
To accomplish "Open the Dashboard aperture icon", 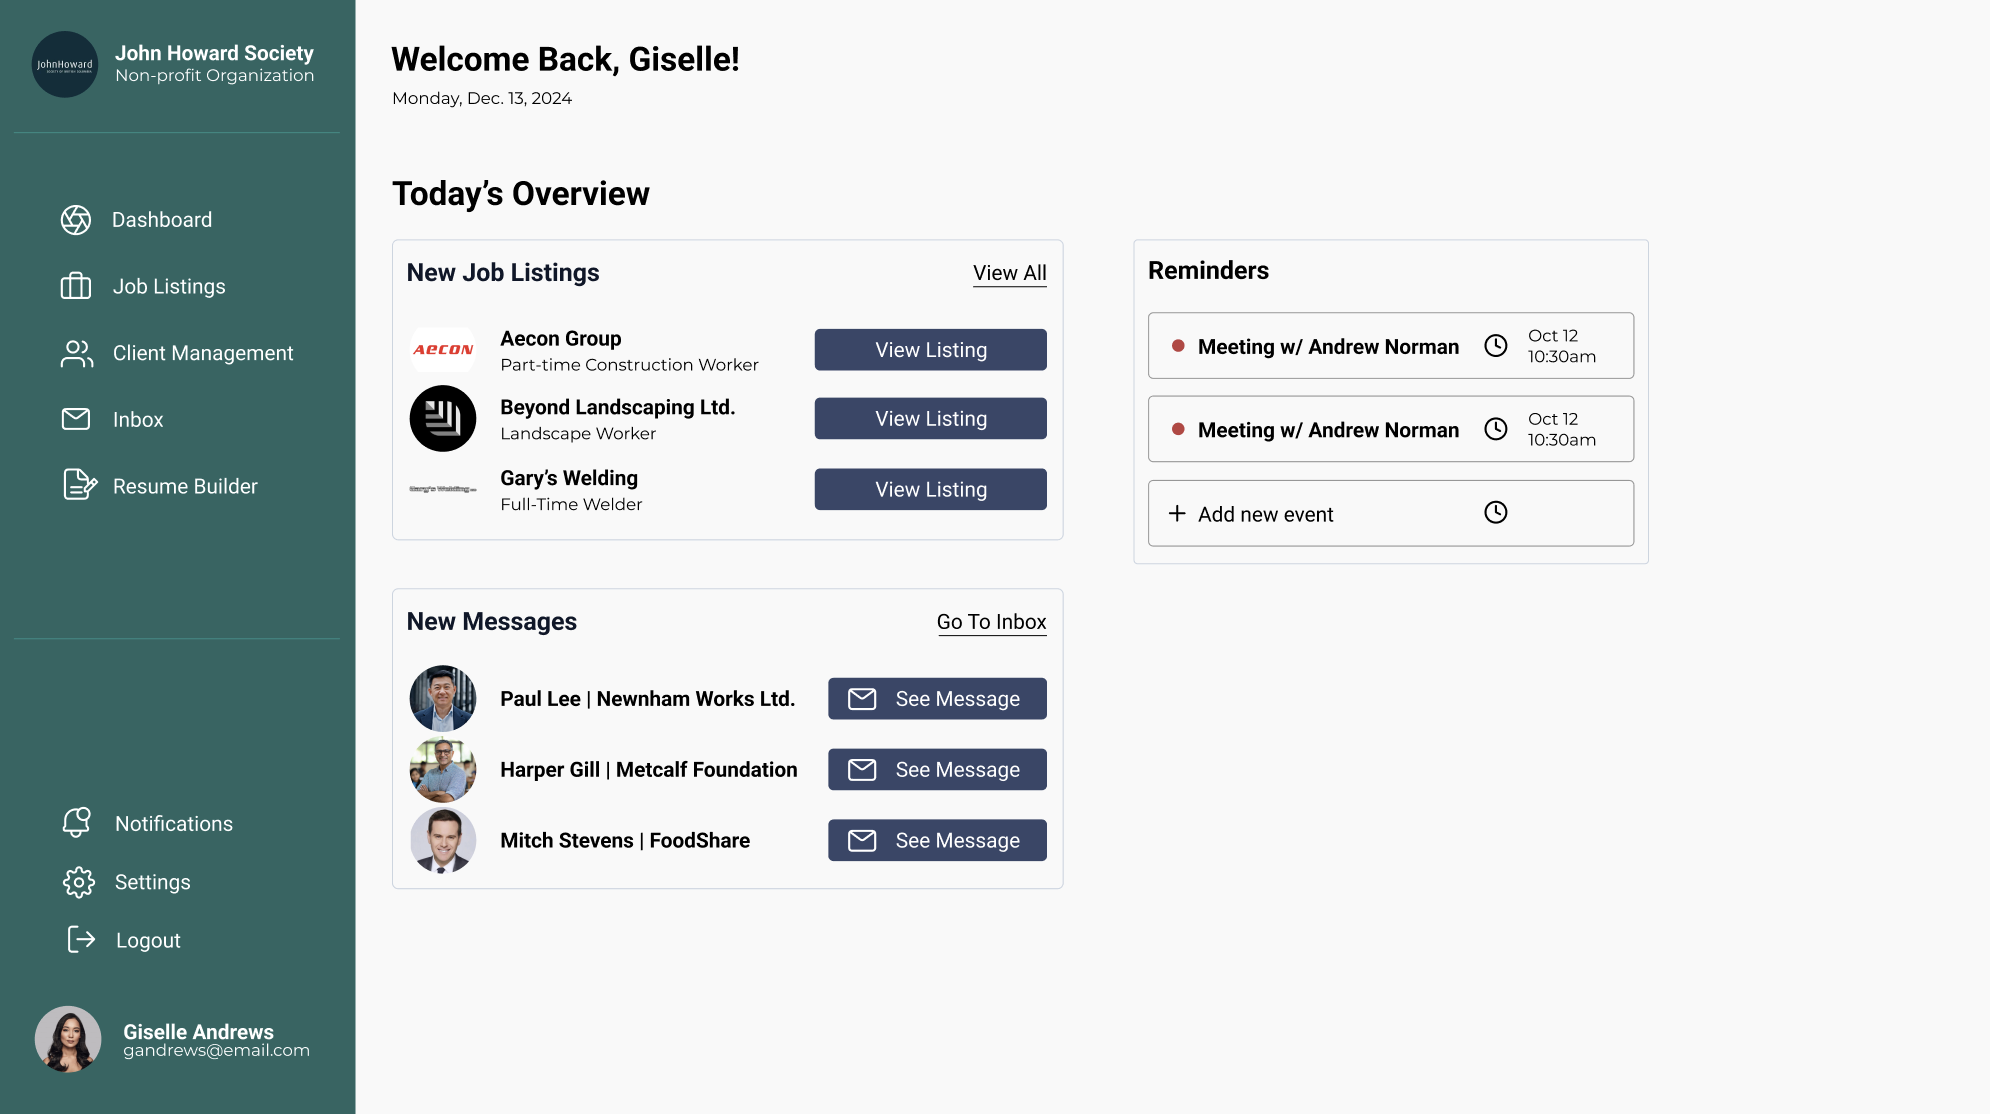I will 76,220.
